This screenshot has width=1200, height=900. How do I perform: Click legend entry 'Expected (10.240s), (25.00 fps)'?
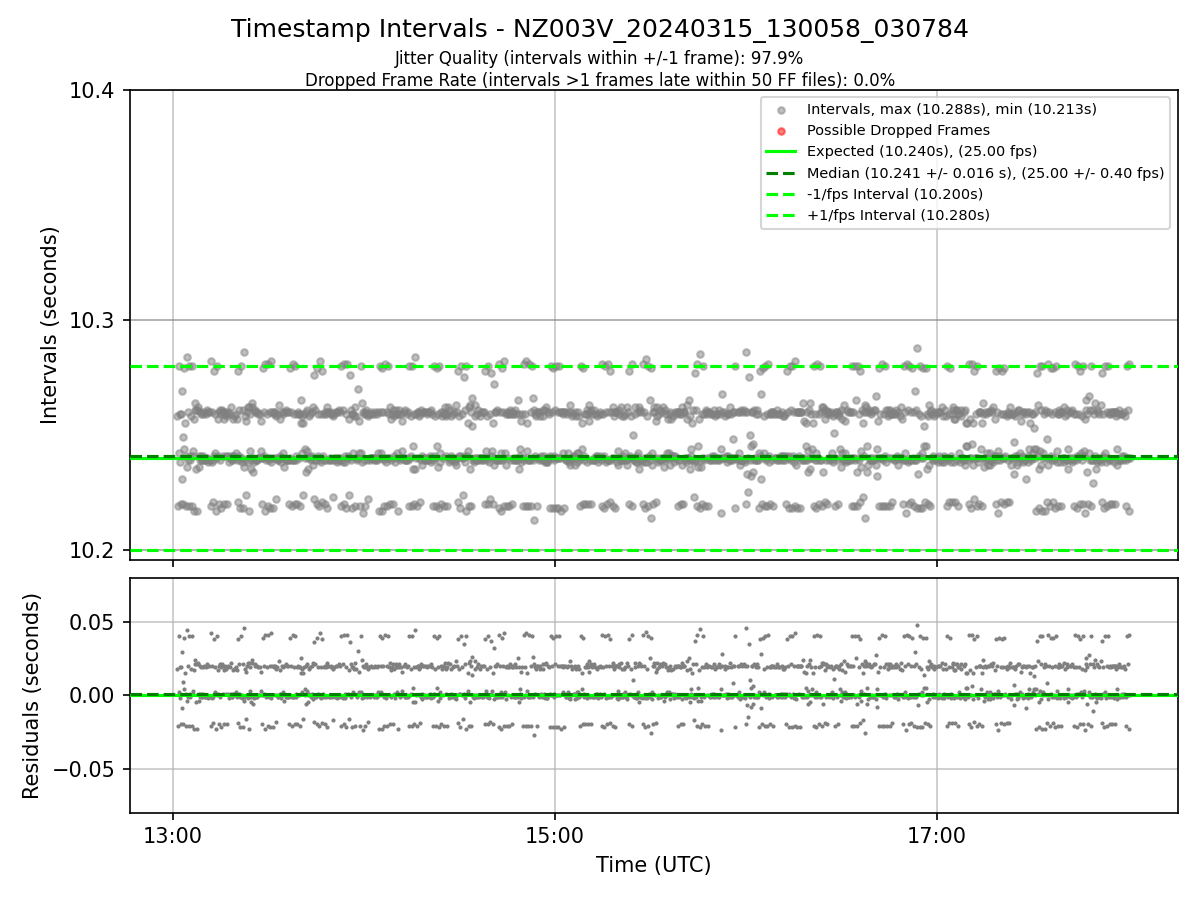(x=922, y=151)
